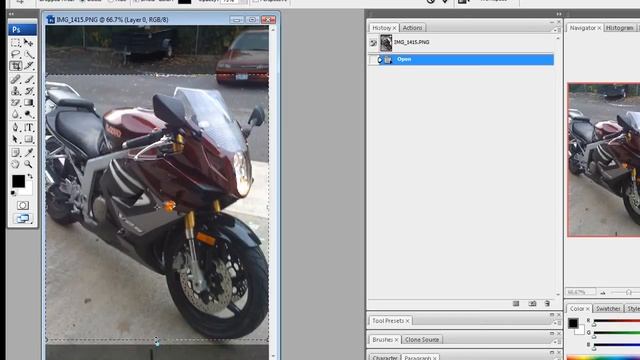
Task: Select the Dodge tool
Action: click(29, 114)
